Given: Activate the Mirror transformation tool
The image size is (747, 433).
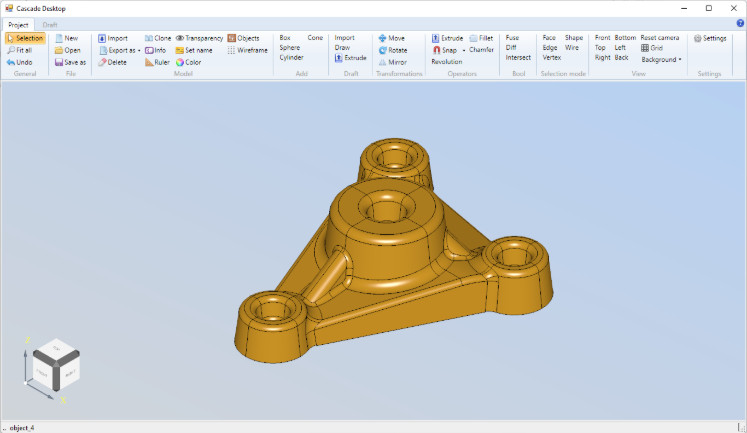Looking at the screenshot, I should (x=393, y=62).
